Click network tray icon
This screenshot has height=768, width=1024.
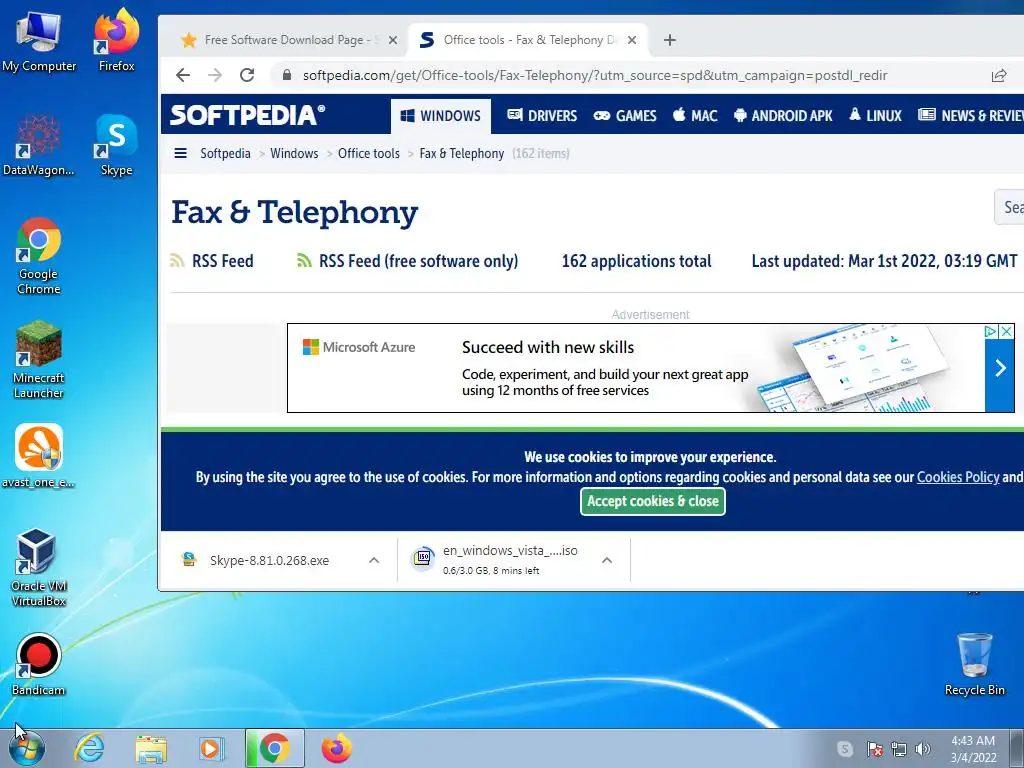click(x=899, y=749)
